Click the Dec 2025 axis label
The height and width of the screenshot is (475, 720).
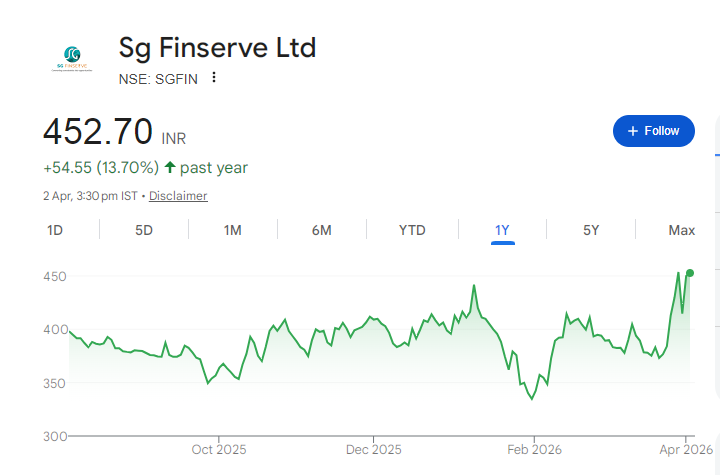coord(373,449)
